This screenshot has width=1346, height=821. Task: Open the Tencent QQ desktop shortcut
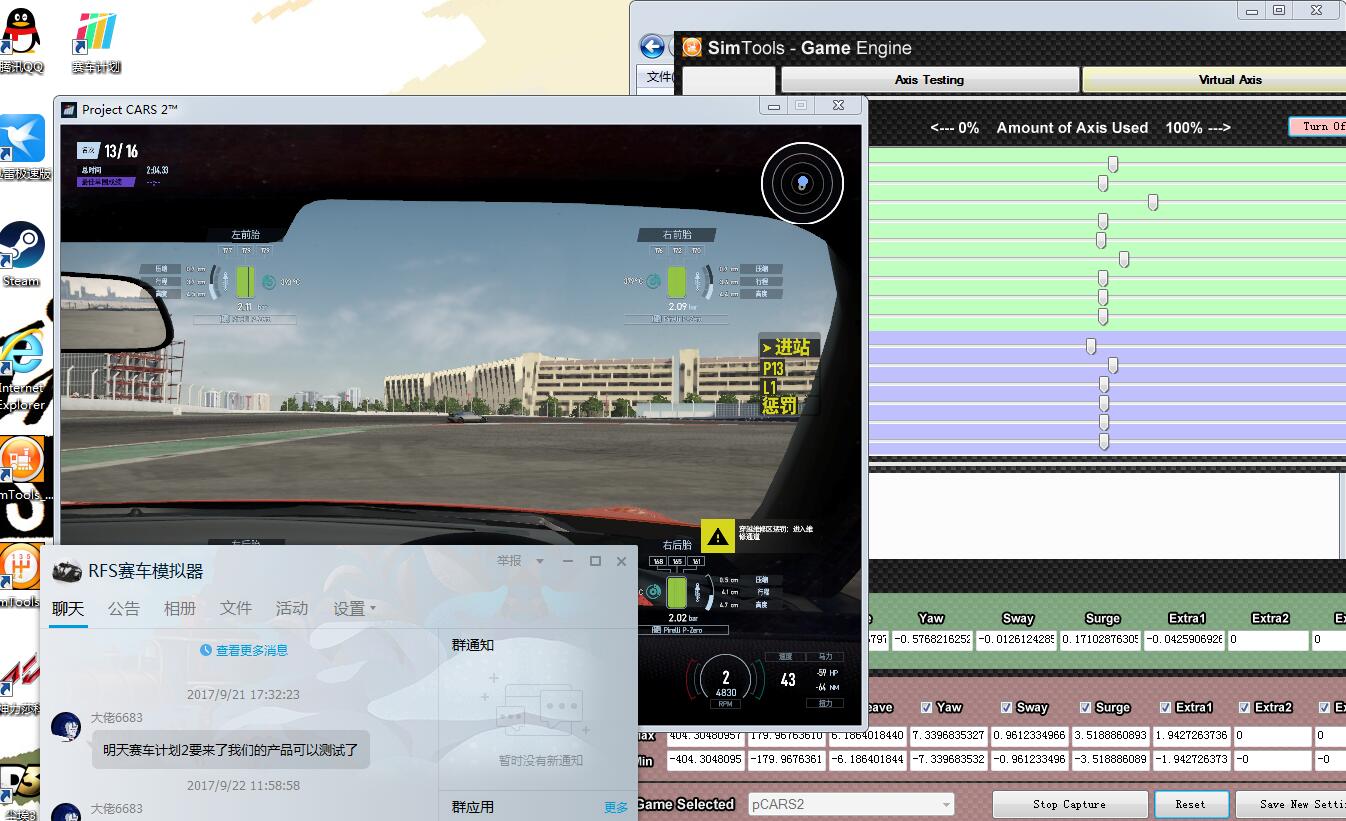[20, 40]
